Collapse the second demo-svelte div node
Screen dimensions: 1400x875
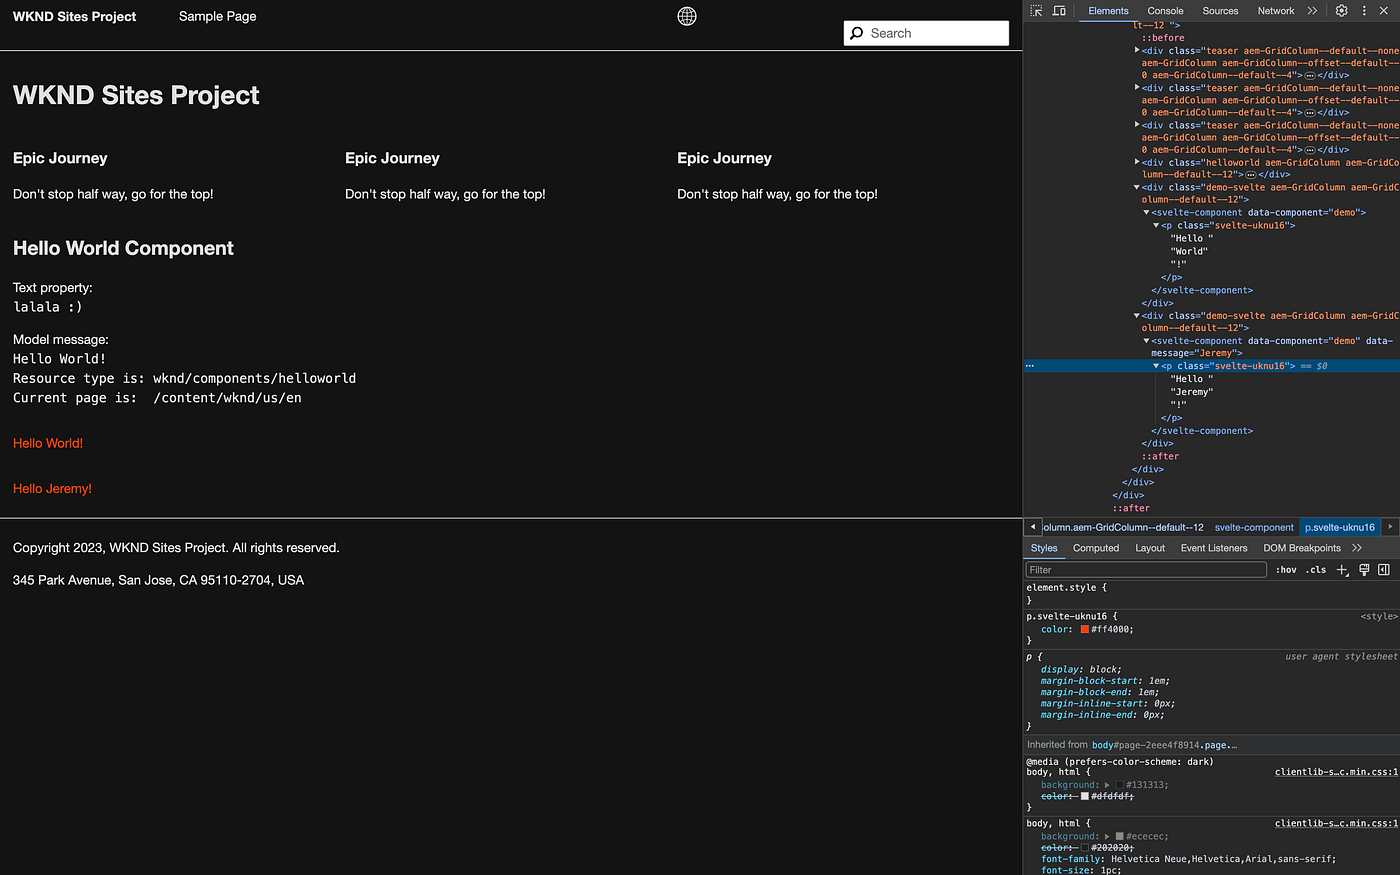[x=1137, y=316]
